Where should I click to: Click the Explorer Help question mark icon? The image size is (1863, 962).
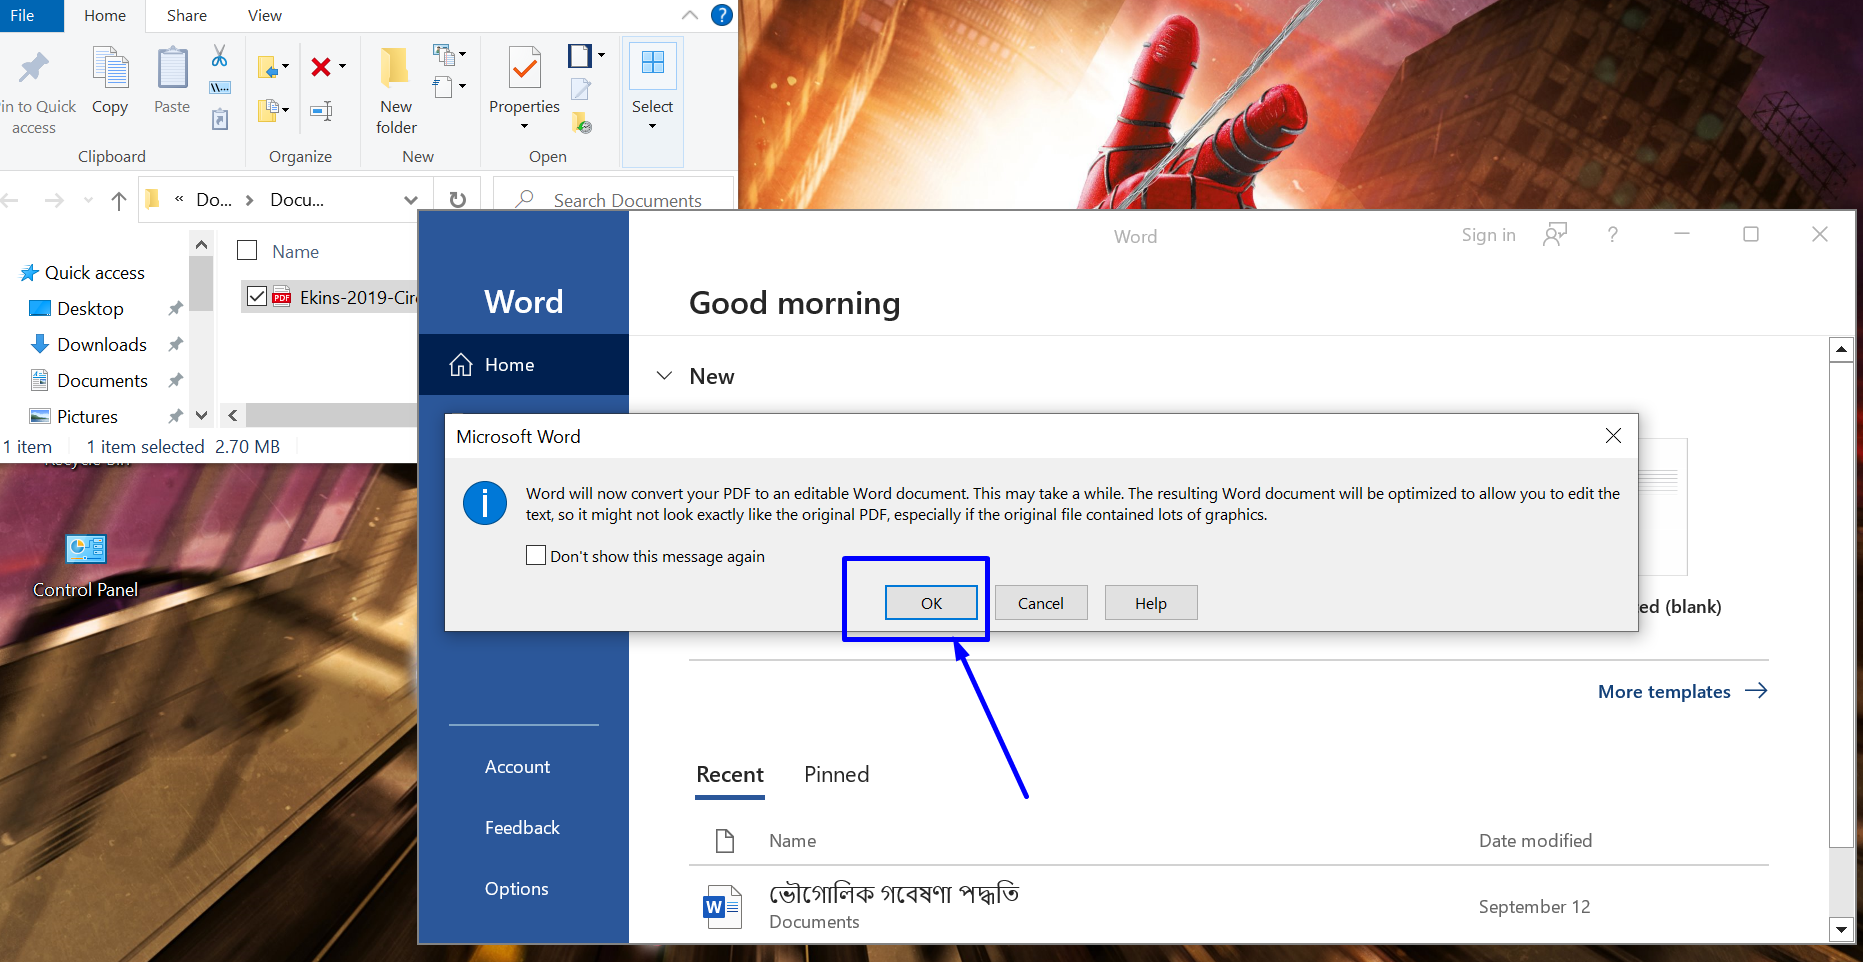pos(721,15)
